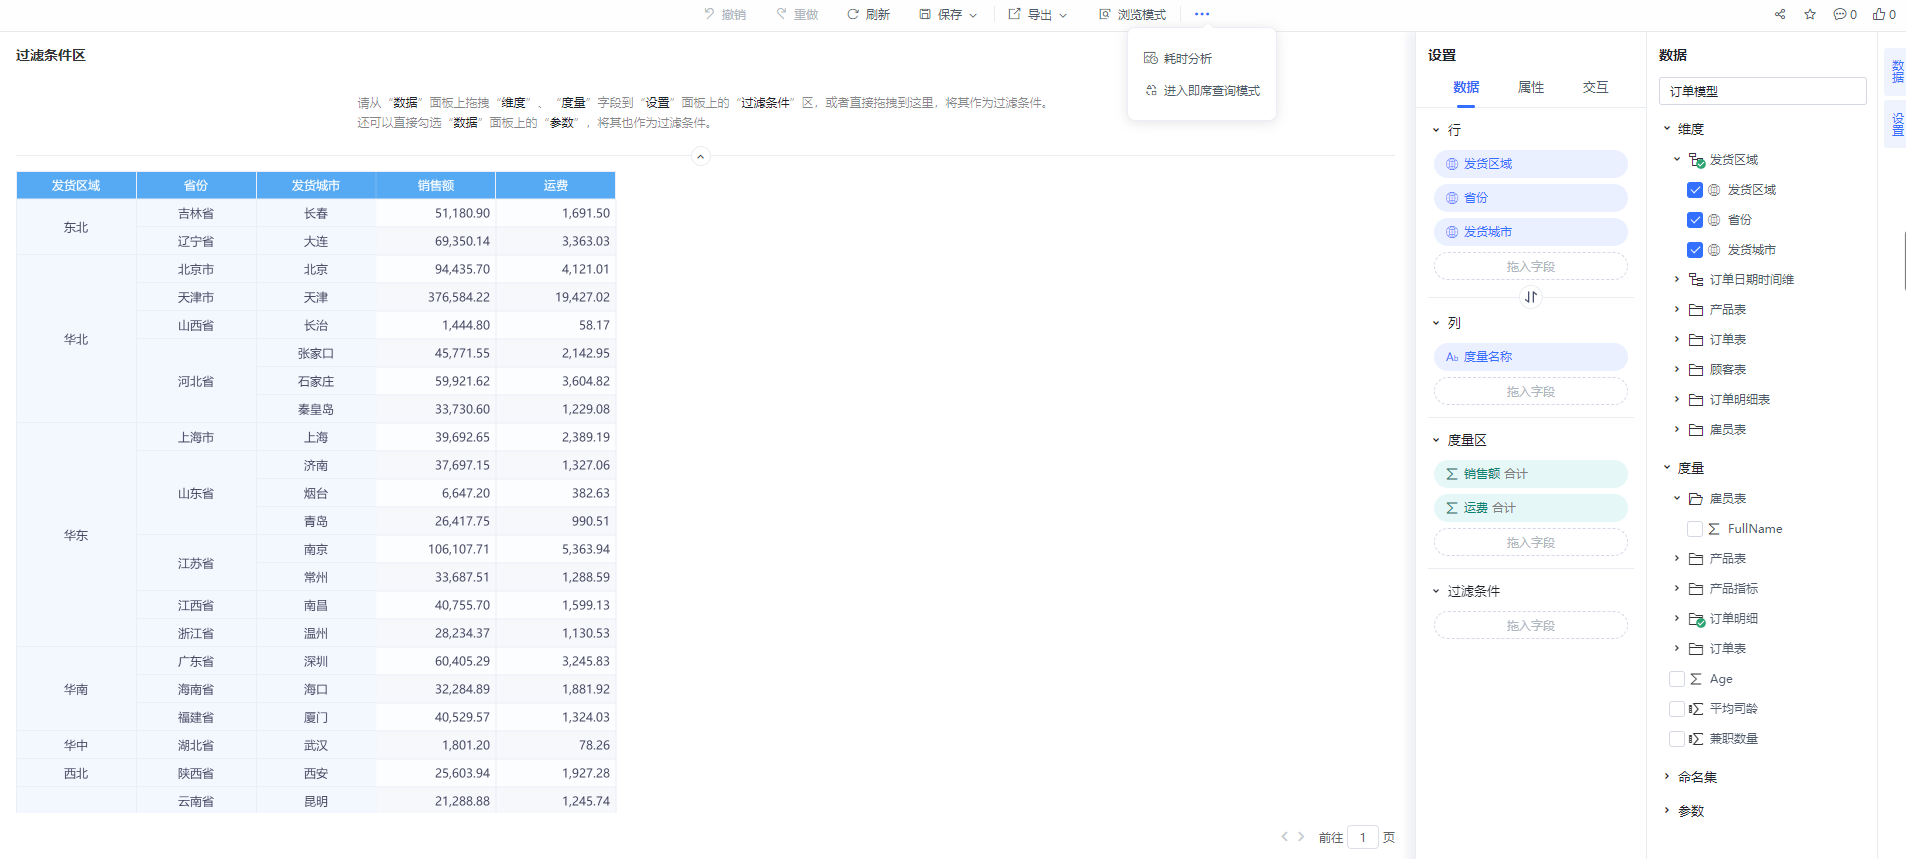Click the share icon at top right
The height and width of the screenshot is (859, 1906).
coord(1780,14)
